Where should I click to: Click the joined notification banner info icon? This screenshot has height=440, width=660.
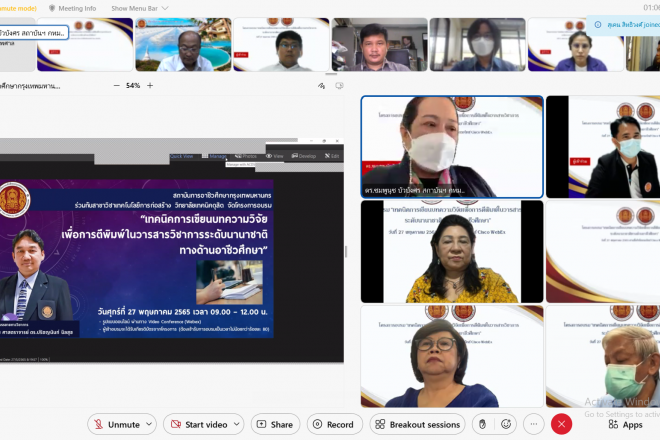pos(598,25)
